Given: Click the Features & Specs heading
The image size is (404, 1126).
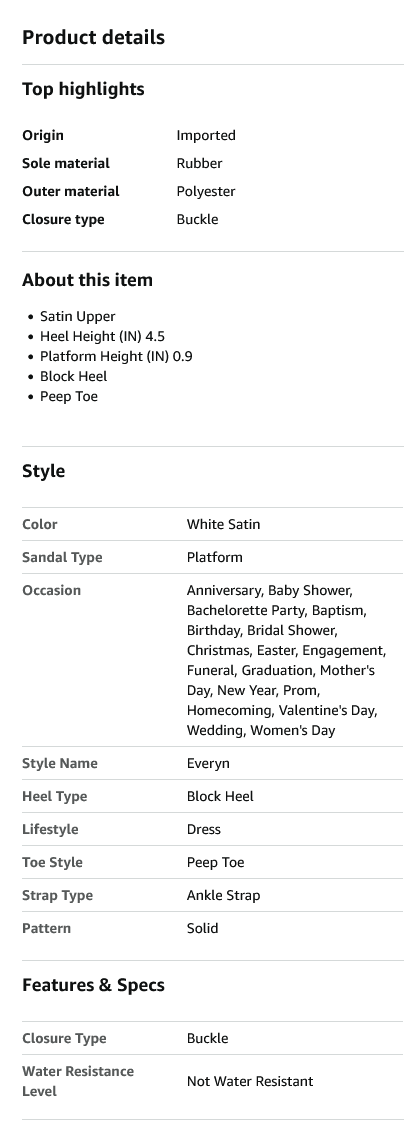Looking at the screenshot, I should (93, 985).
